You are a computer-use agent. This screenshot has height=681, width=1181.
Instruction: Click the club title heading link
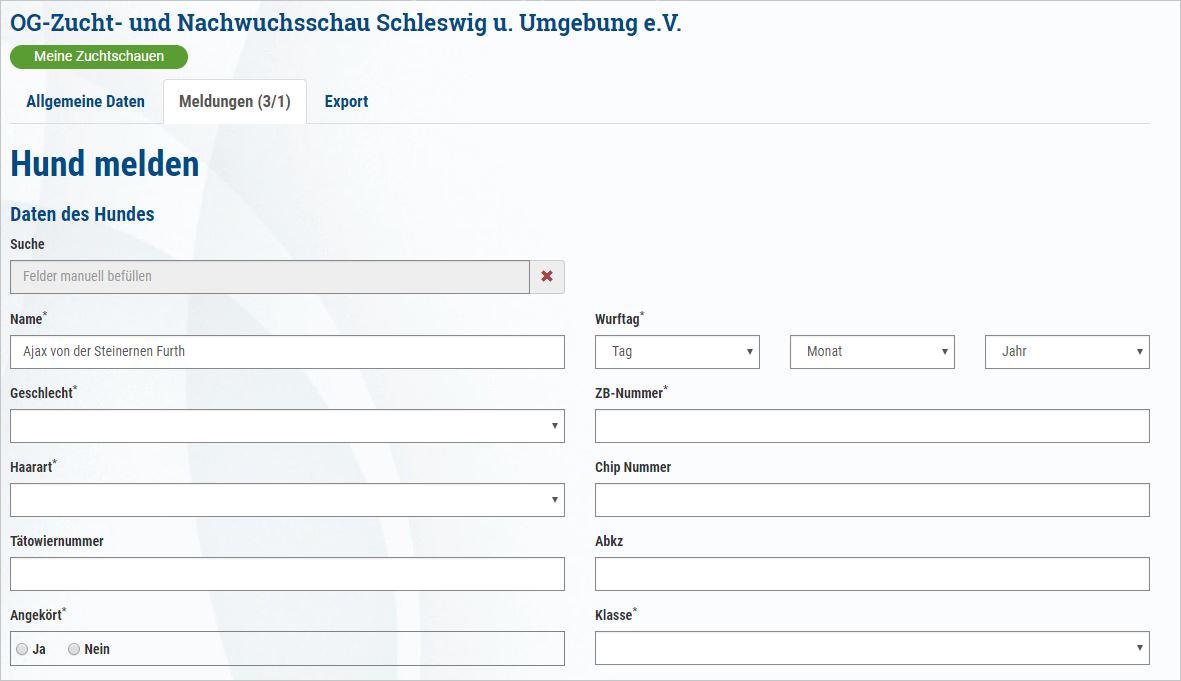(346, 23)
